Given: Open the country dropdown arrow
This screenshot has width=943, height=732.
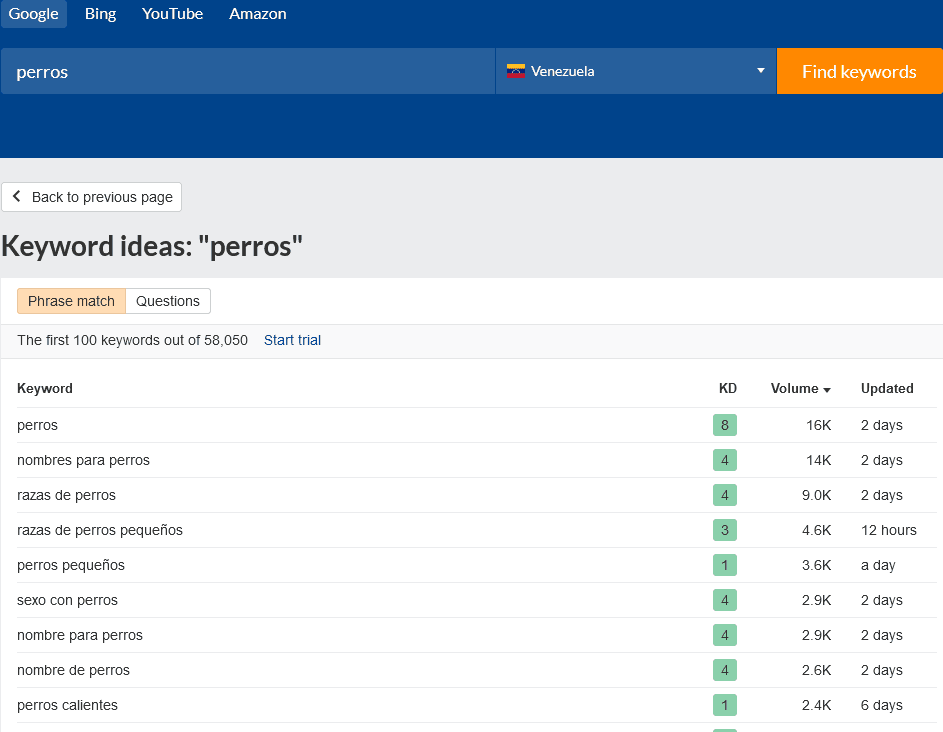Looking at the screenshot, I should 760,71.
